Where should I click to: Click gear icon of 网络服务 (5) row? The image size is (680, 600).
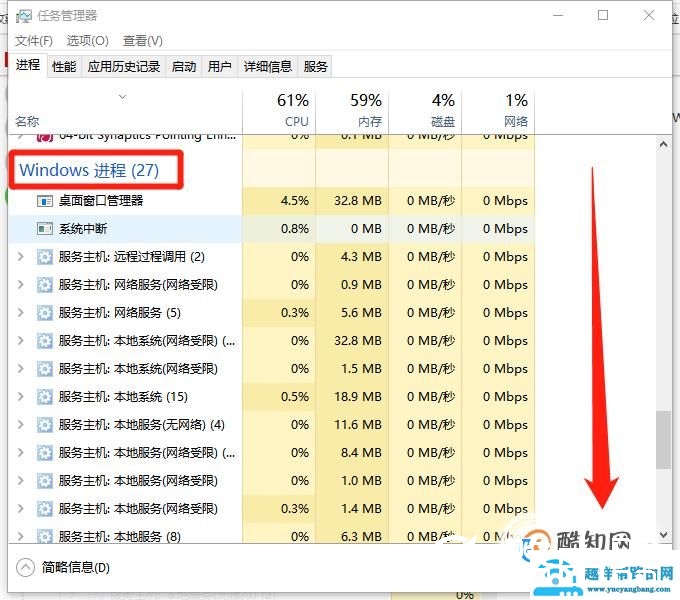tap(45, 313)
